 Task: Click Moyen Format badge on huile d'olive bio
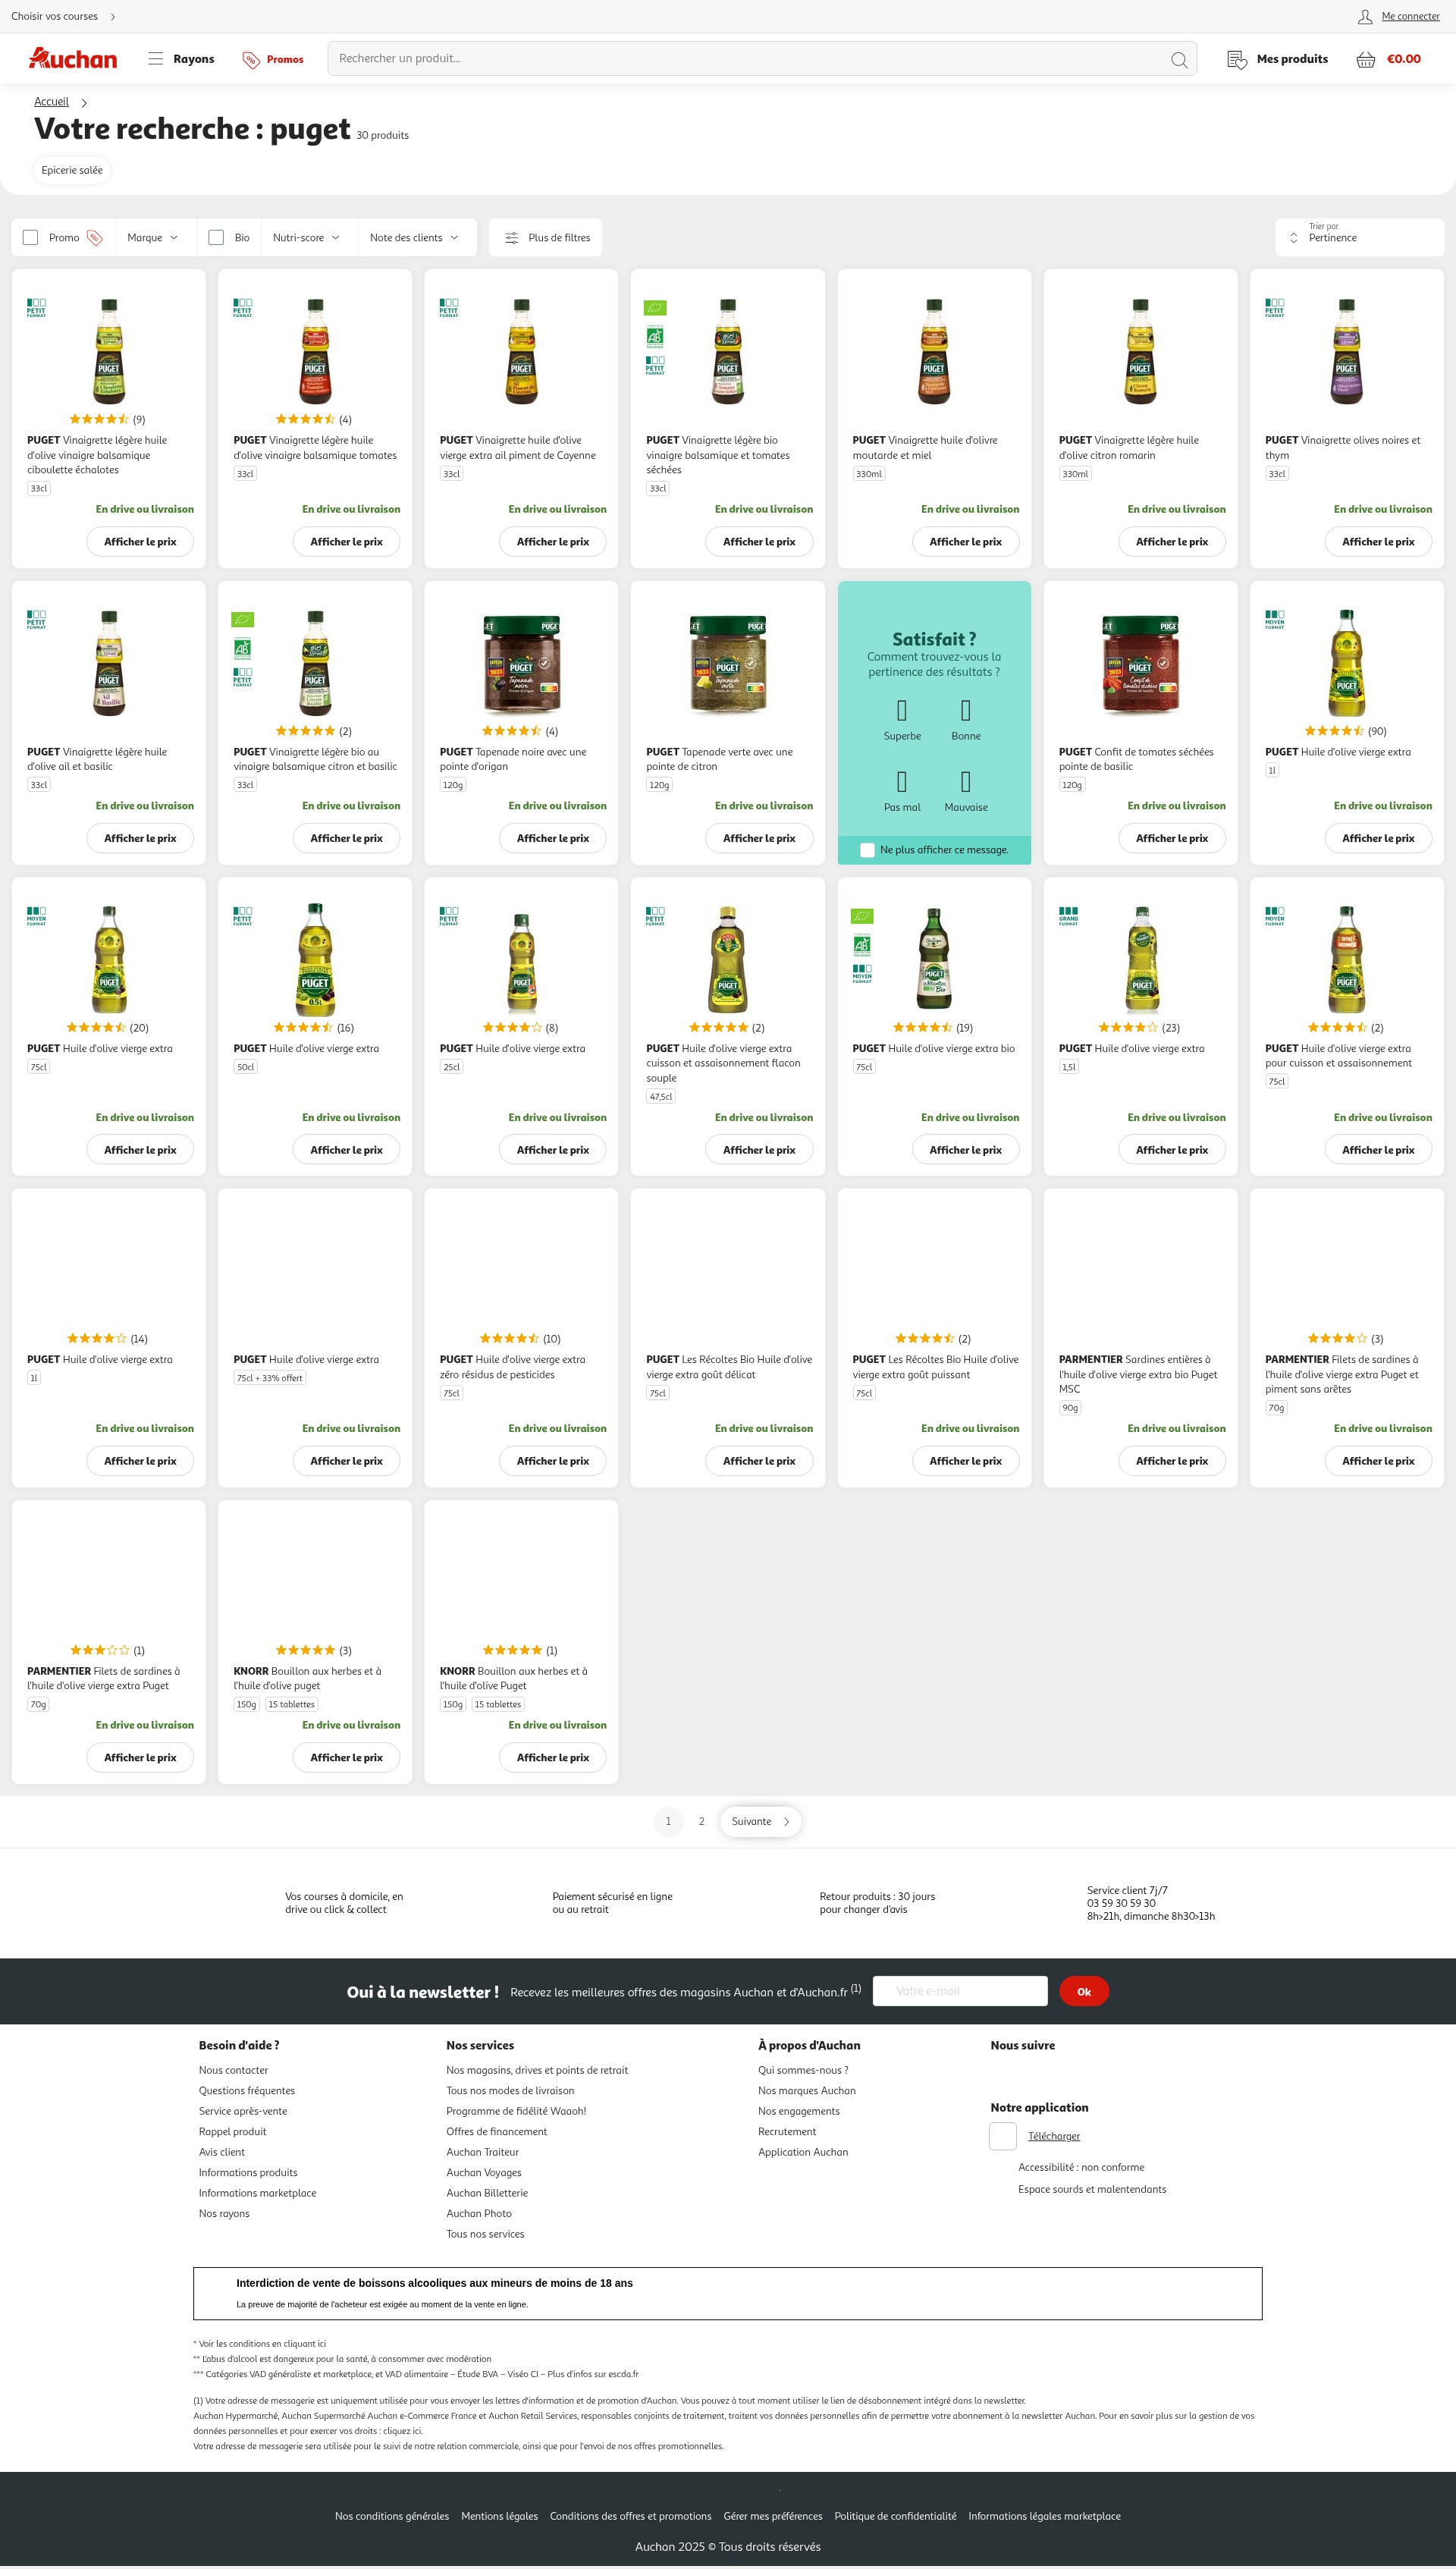coord(862,974)
